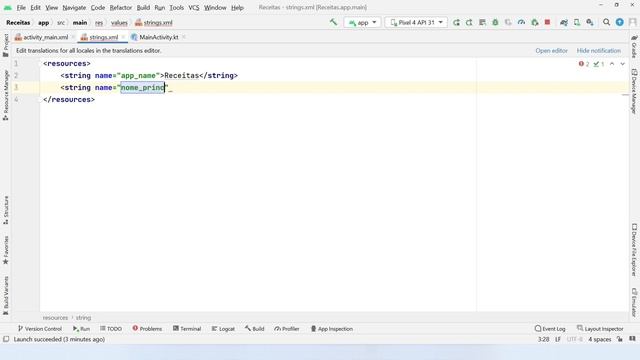
Task: Open the Favorites tool window
Action: pyautogui.click(x=6, y=250)
